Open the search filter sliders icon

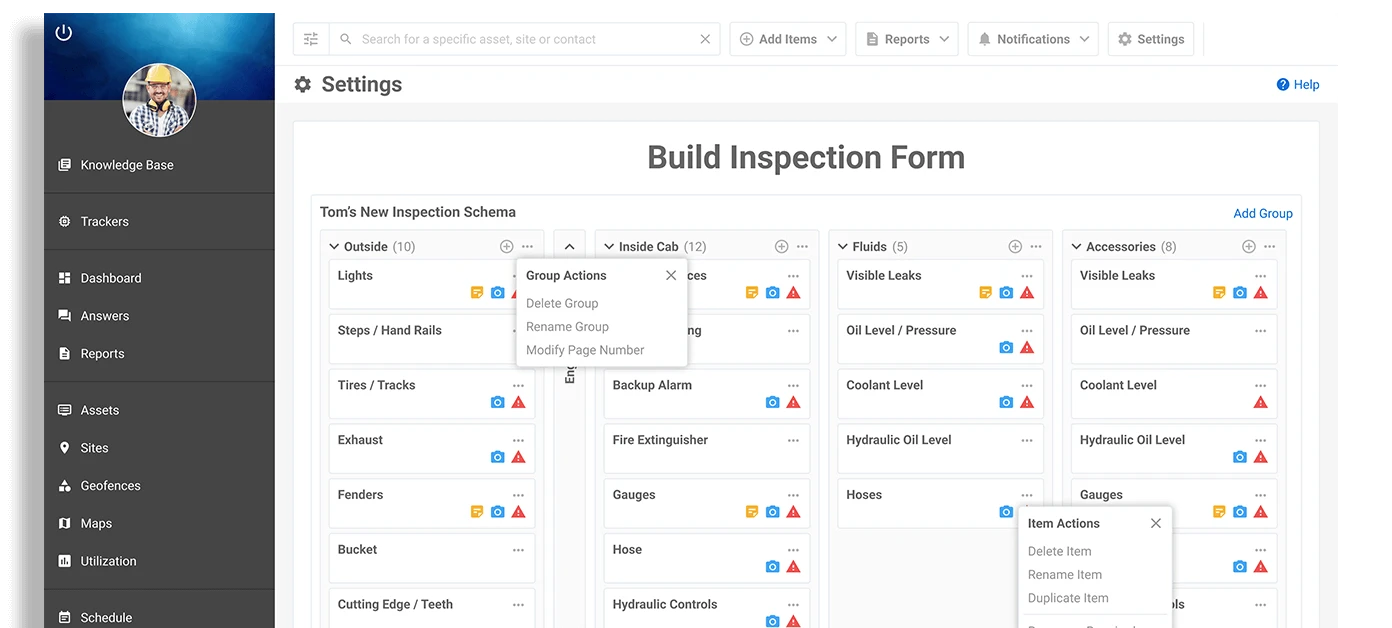[x=310, y=38]
